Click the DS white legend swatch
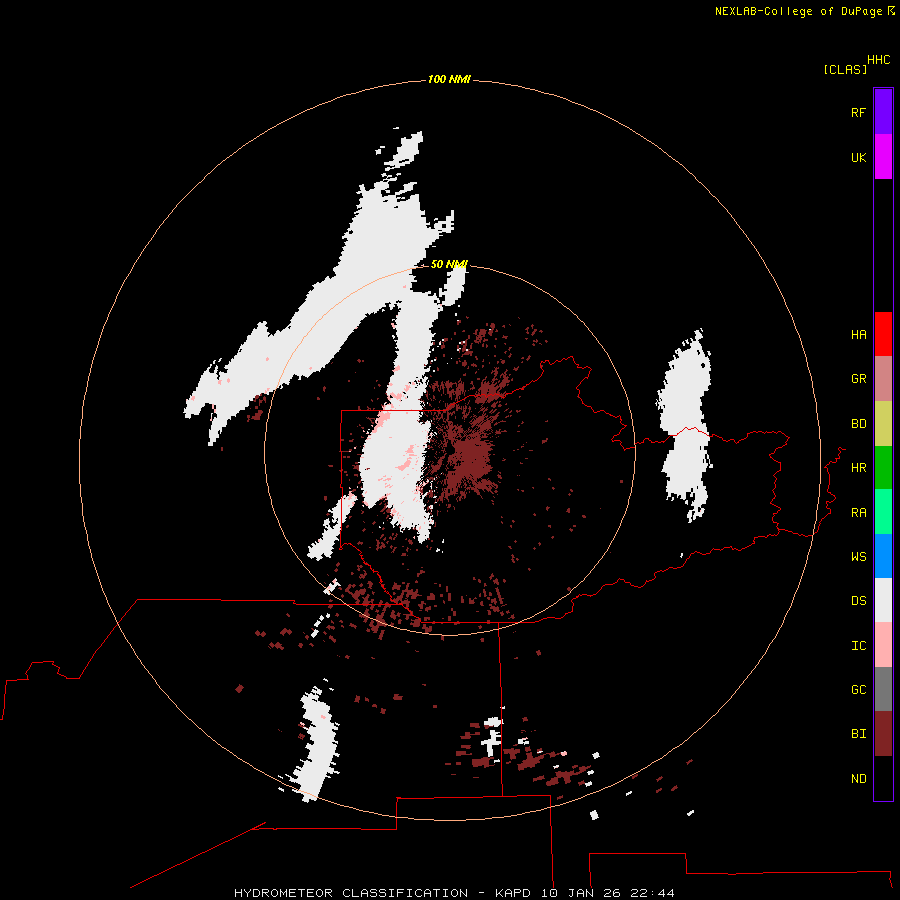 click(883, 600)
